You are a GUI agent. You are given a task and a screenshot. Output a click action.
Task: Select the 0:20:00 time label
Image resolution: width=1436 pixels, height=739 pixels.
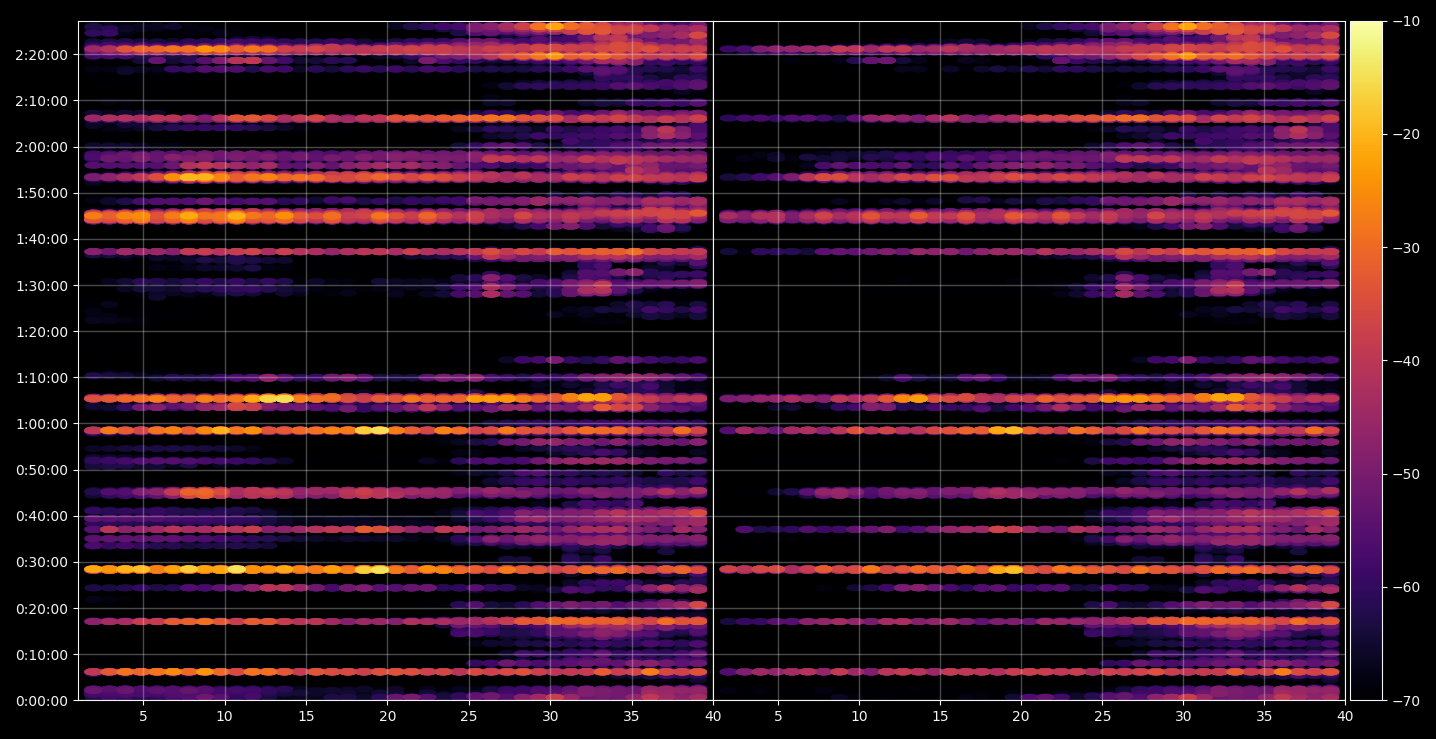point(41,609)
